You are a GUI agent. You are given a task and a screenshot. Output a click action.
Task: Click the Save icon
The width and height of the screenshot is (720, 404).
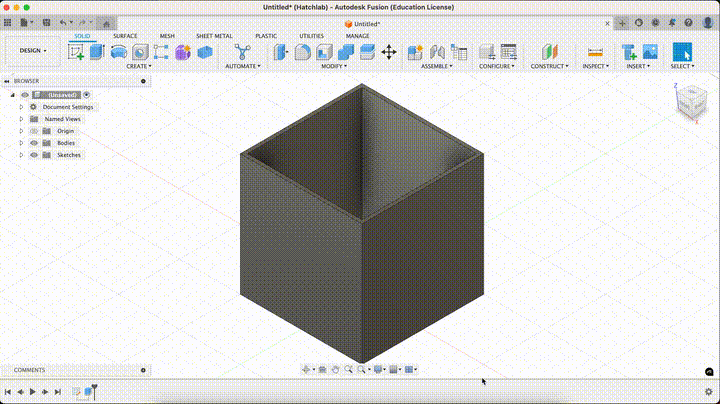pyautogui.click(x=46, y=22)
